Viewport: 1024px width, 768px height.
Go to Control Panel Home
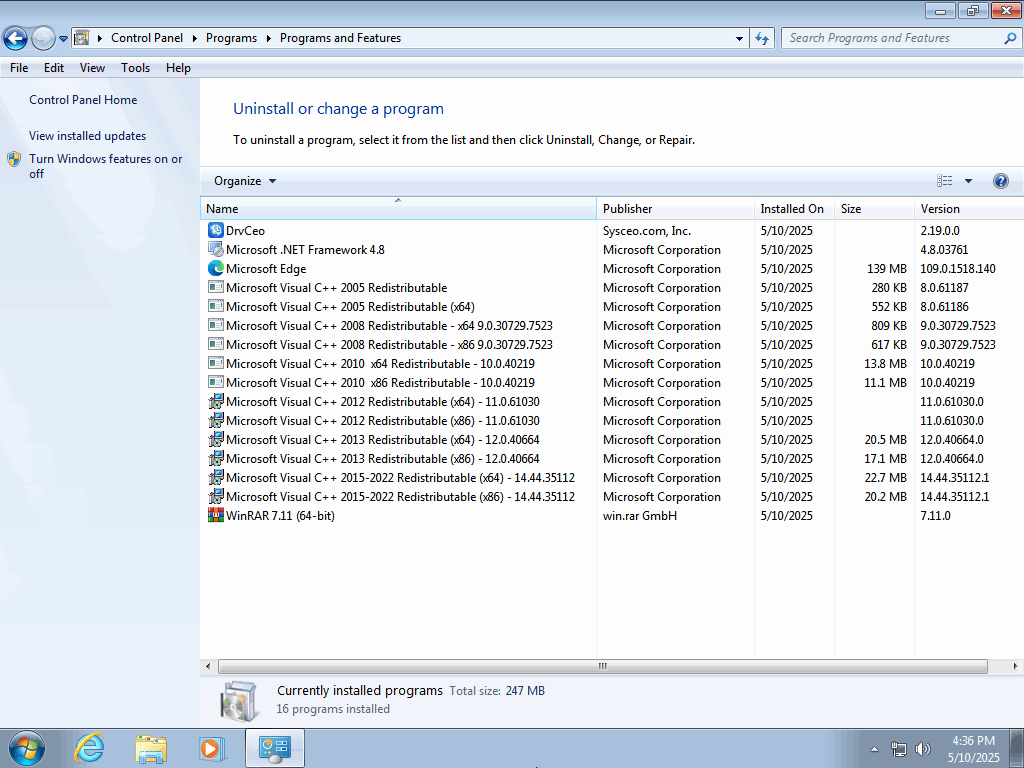point(83,100)
